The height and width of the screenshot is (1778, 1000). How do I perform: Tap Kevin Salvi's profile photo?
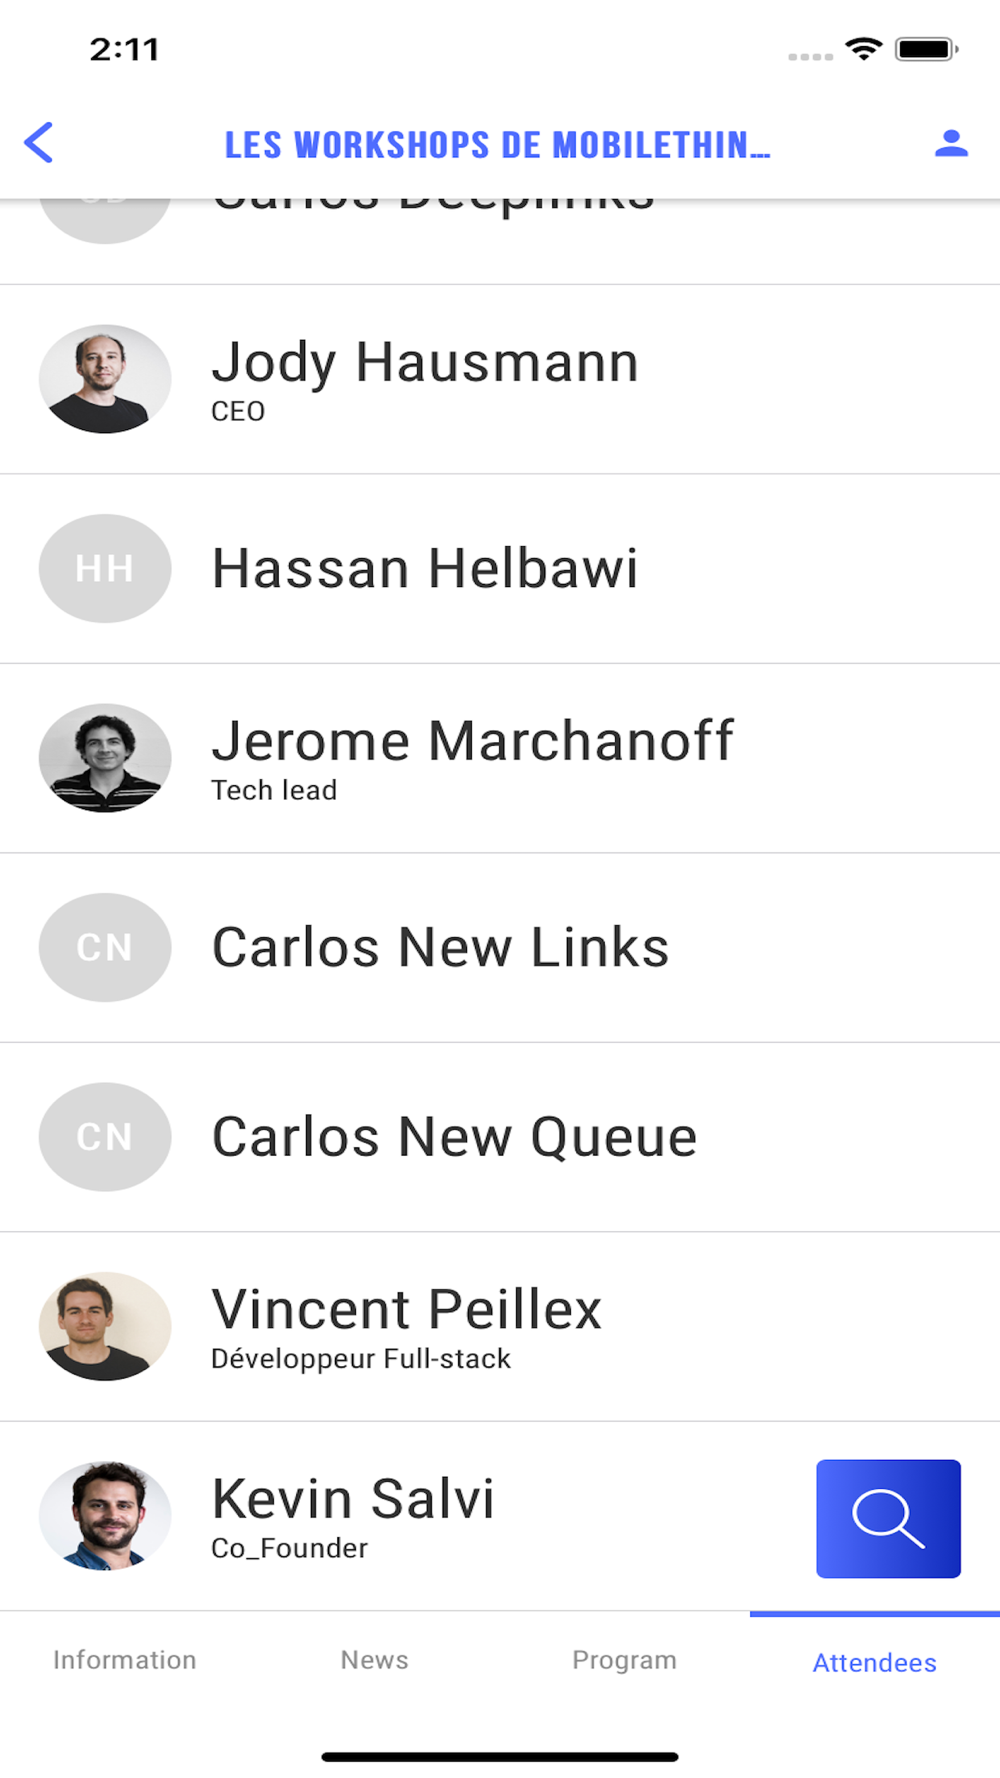tap(105, 1516)
